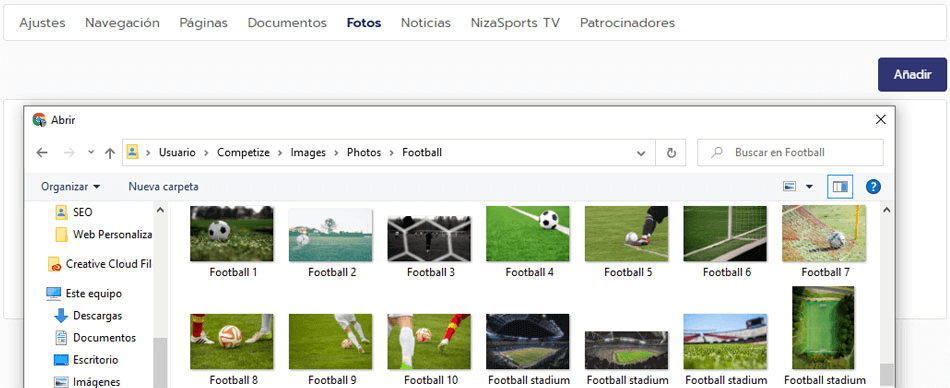Click Competize in the address path

(244, 153)
